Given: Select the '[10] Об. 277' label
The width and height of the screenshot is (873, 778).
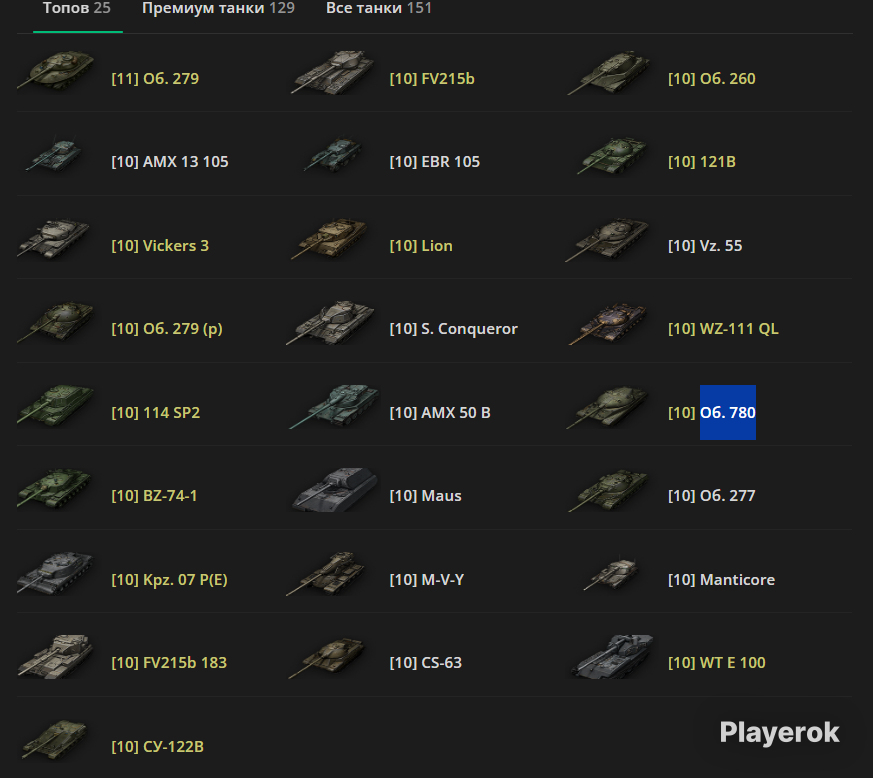Looking at the screenshot, I should pyautogui.click(x=712, y=496).
